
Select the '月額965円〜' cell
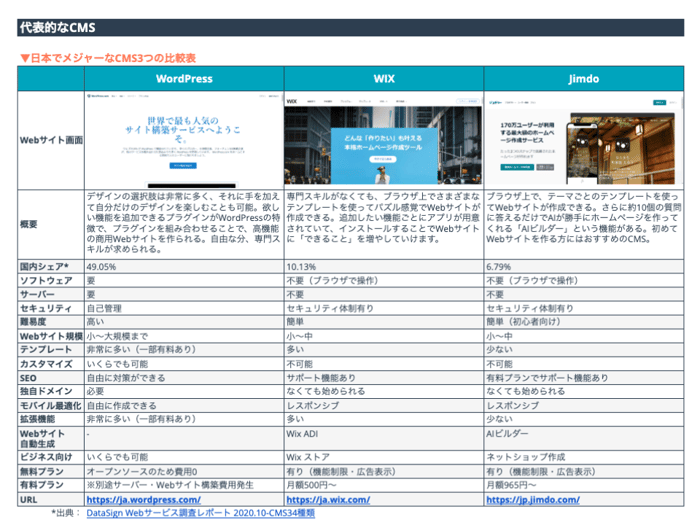coord(511,485)
